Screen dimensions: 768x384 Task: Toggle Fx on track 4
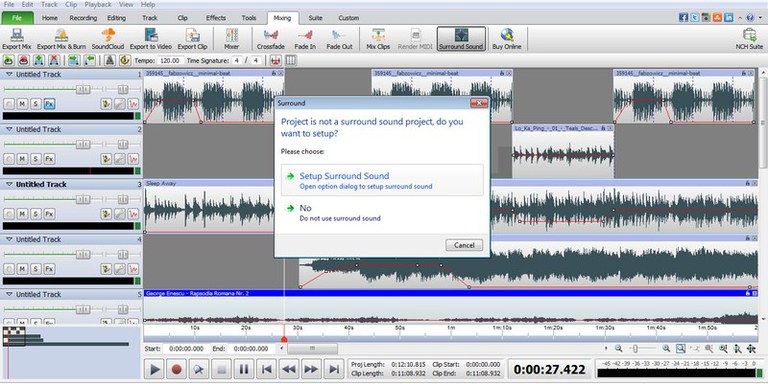click(x=49, y=269)
